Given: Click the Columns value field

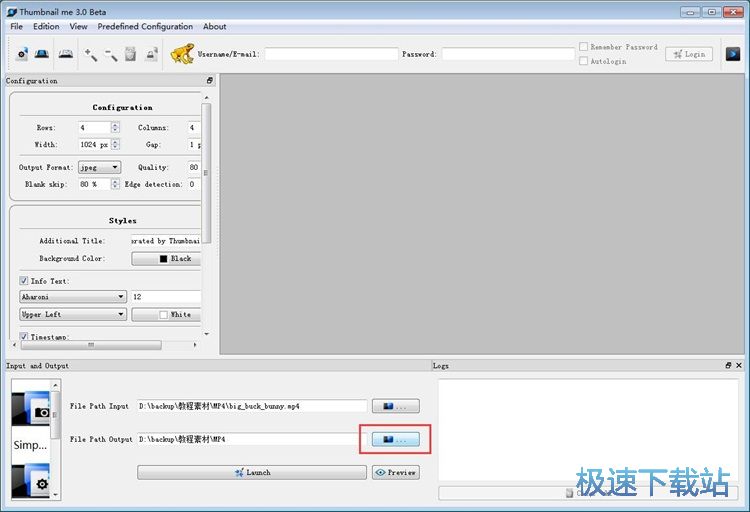Looking at the screenshot, I should point(194,127).
